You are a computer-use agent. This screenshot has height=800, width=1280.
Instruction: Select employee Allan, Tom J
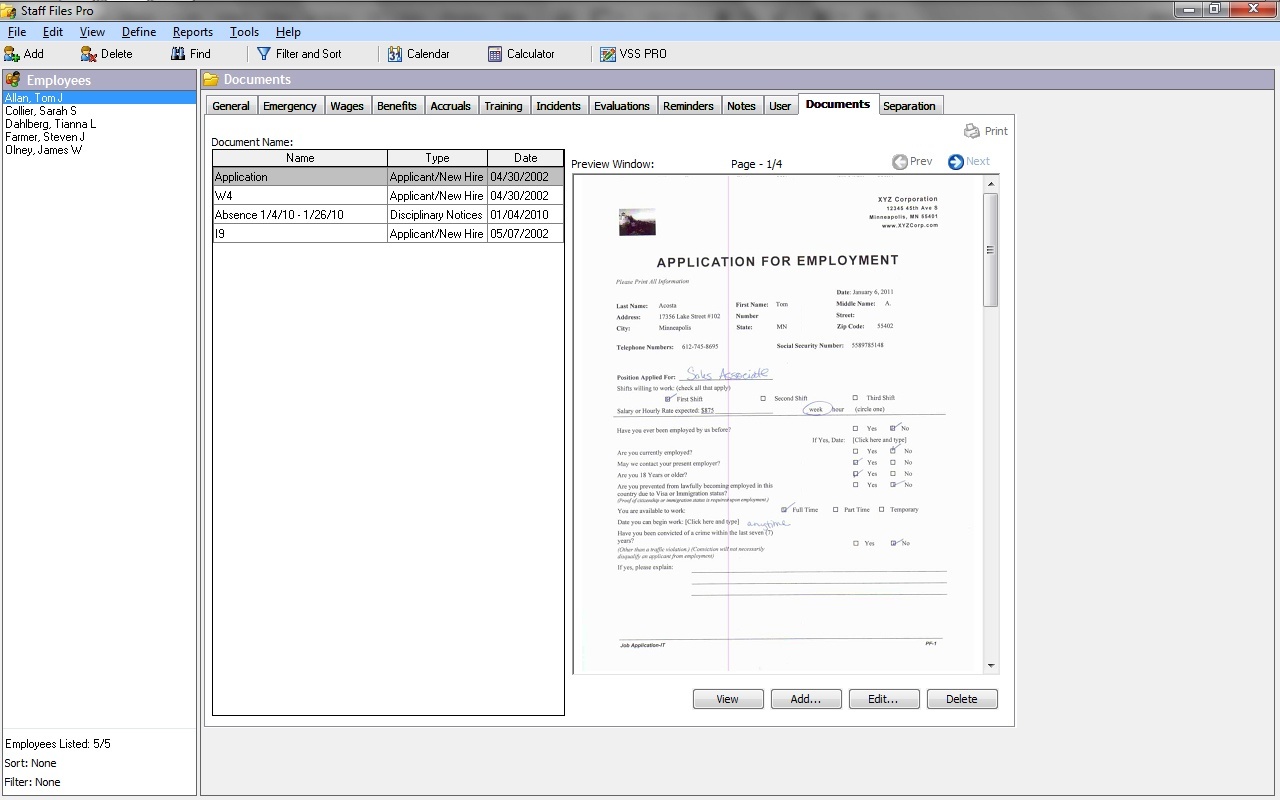click(x=99, y=98)
